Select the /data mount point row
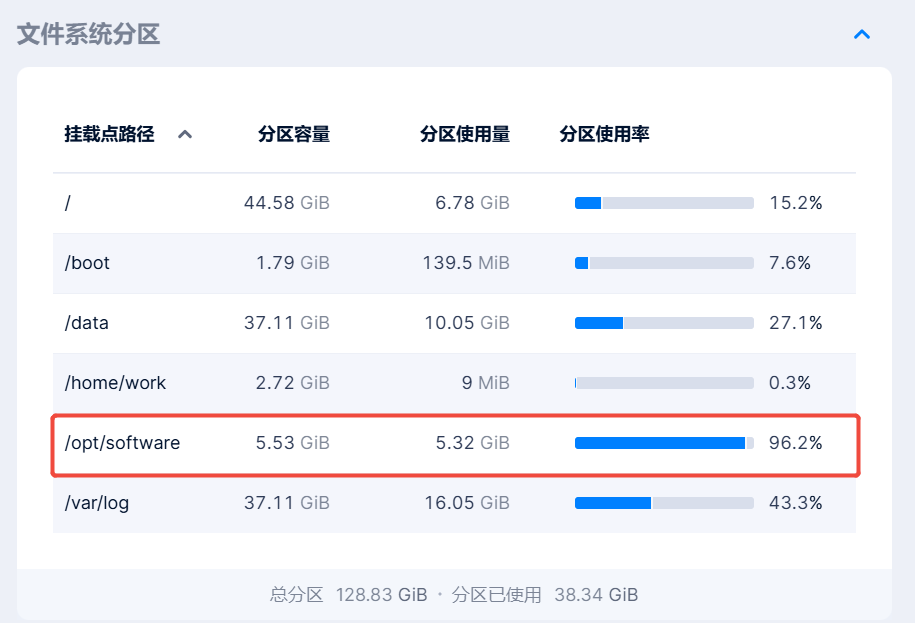The width and height of the screenshot is (915, 623). (x=87, y=323)
